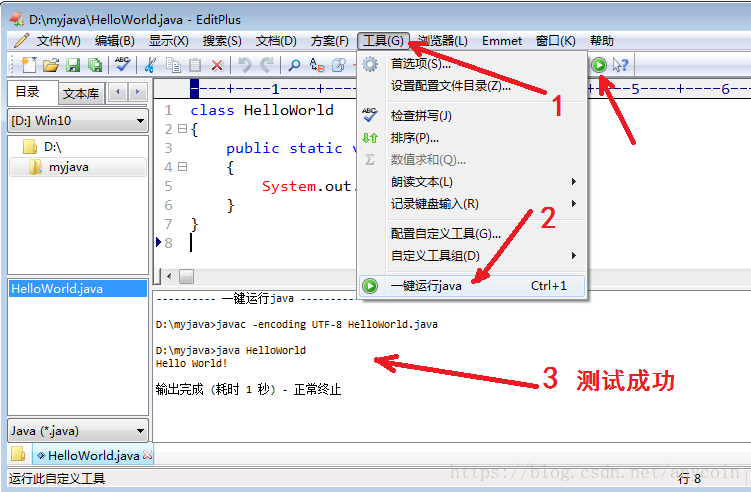Choose 设置配置文件目录(Z)...
This screenshot has width=751, height=492.
473,86
